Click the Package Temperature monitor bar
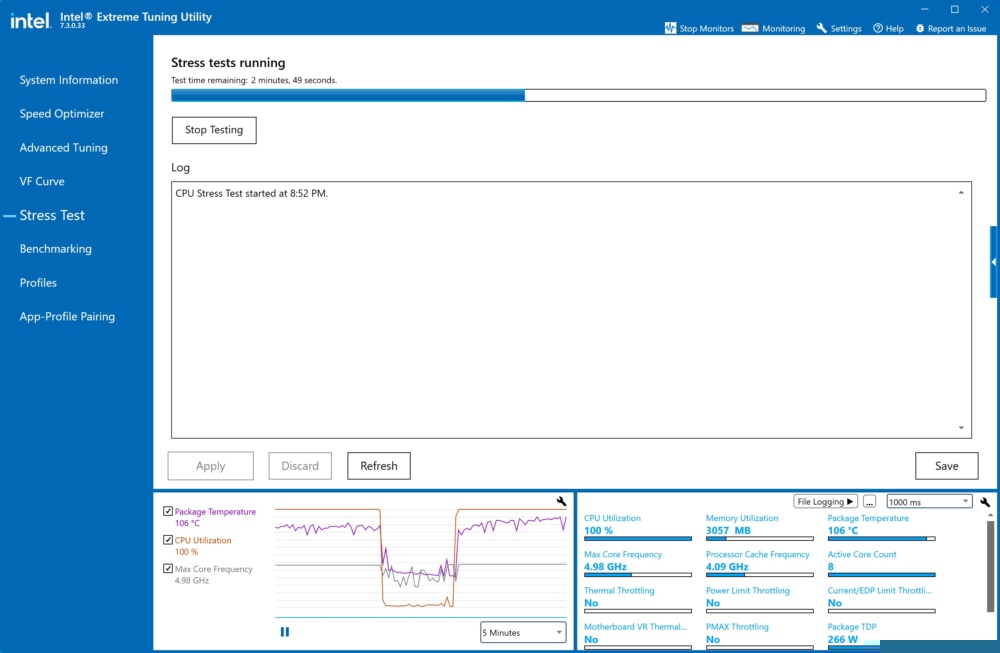1000x653 pixels. pos(881,539)
